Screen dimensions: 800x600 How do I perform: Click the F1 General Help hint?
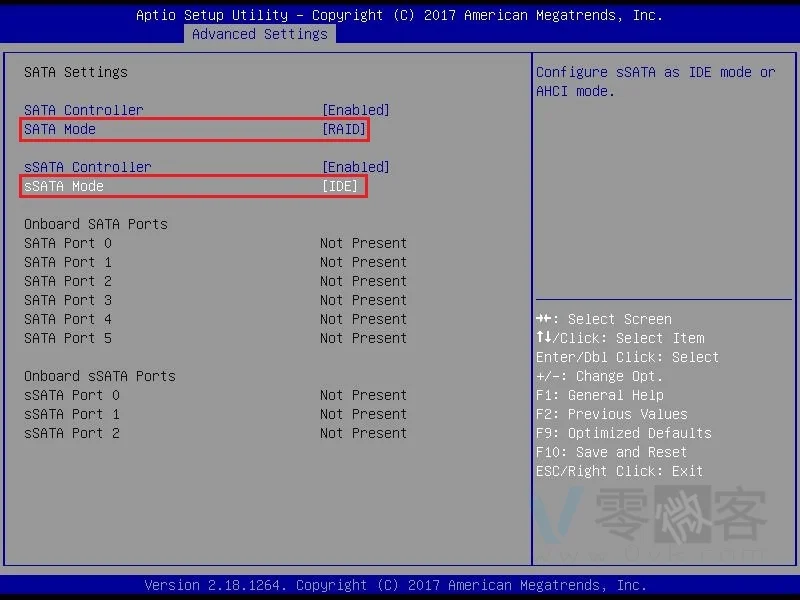point(600,395)
